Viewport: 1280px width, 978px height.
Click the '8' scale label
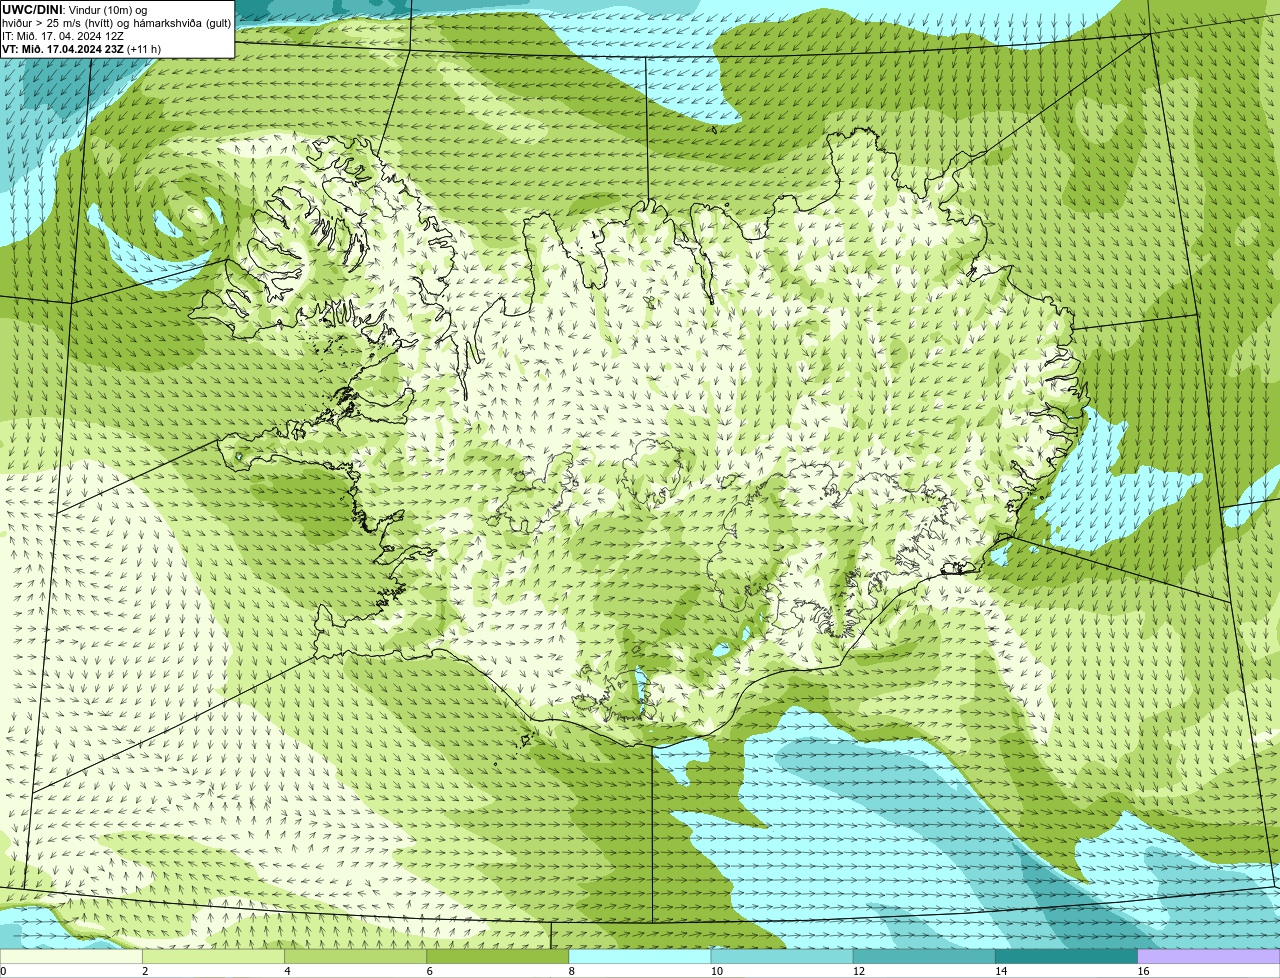[x=573, y=971]
